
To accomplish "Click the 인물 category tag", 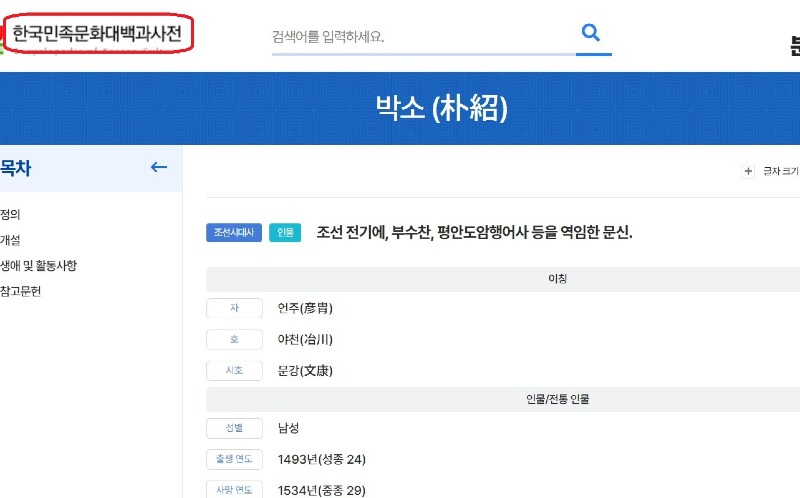I will click(x=285, y=233).
